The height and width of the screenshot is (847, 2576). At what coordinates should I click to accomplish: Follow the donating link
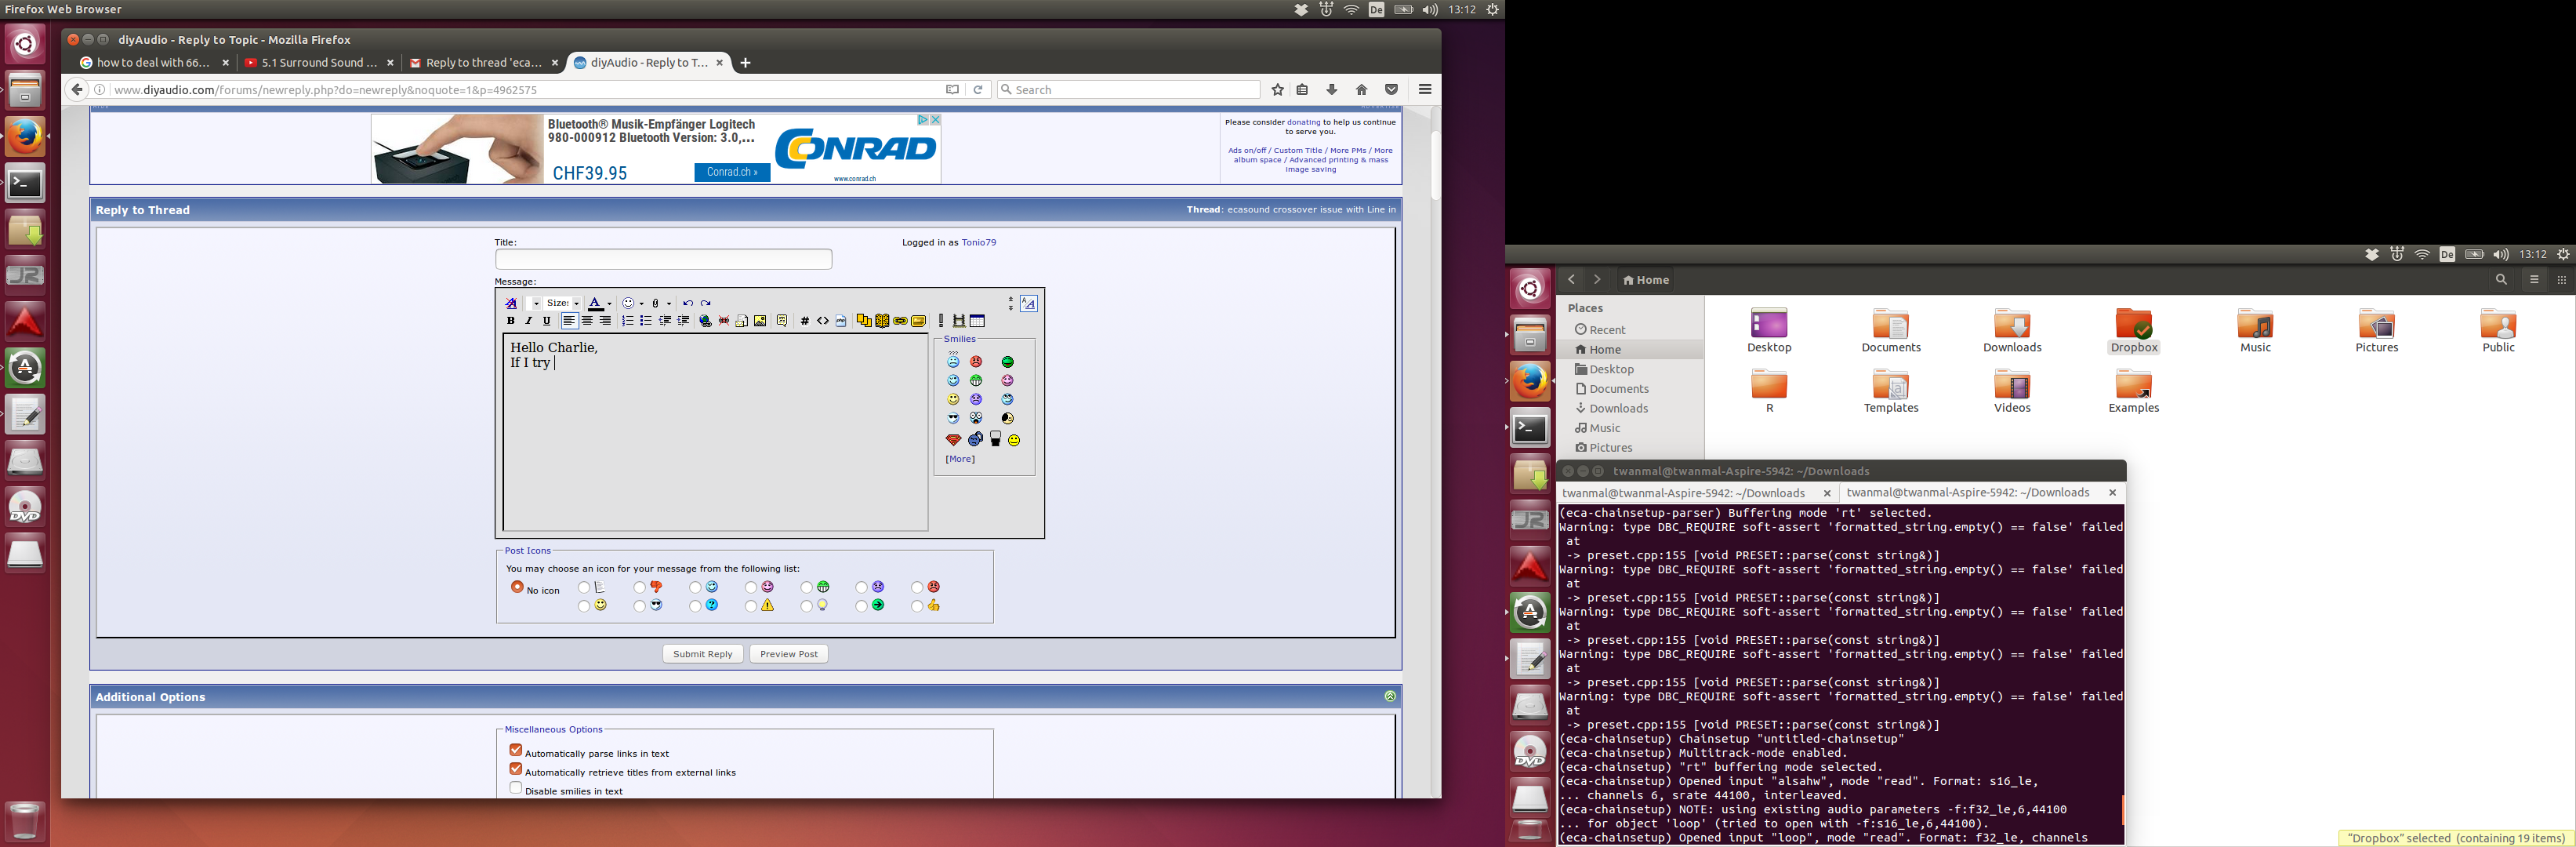click(1303, 122)
